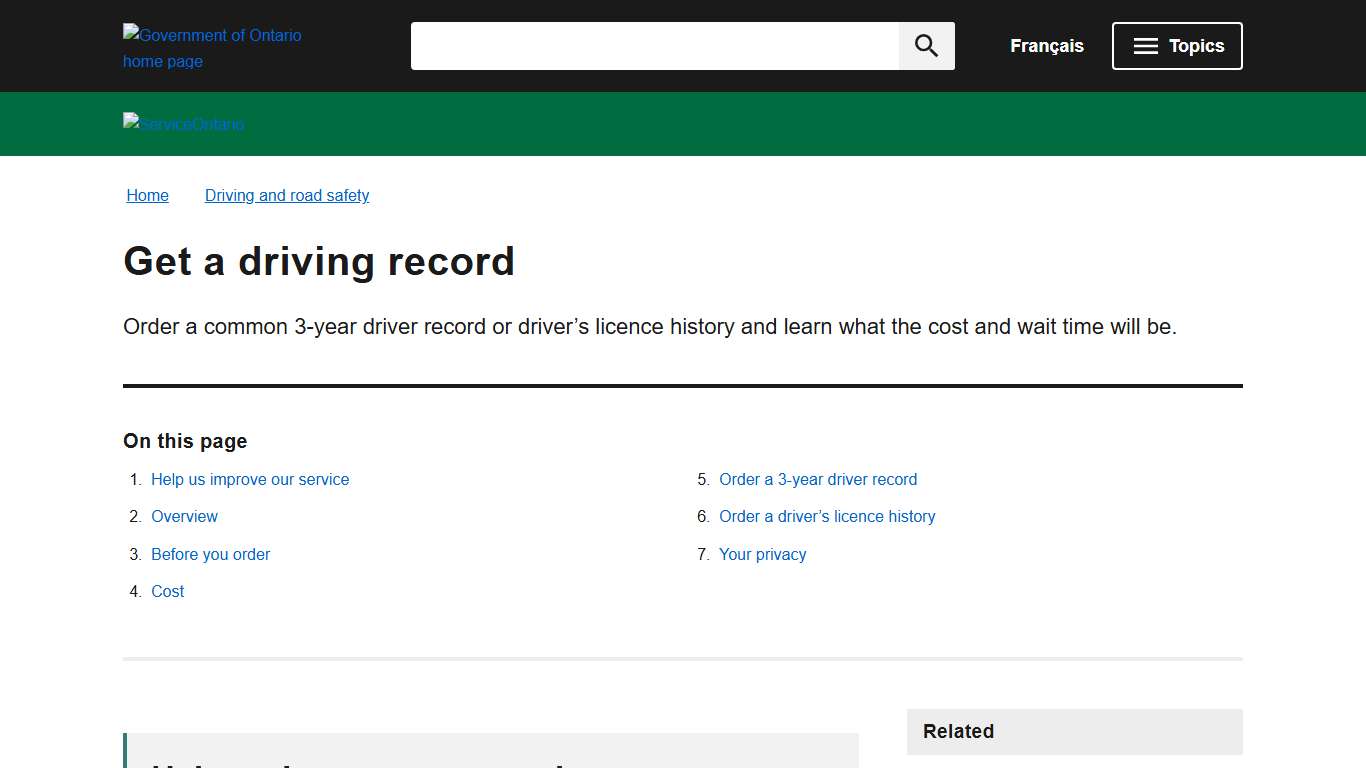The width and height of the screenshot is (1366, 768).
Task: Click the search magnifying glass icon
Action: click(x=925, y=45)
